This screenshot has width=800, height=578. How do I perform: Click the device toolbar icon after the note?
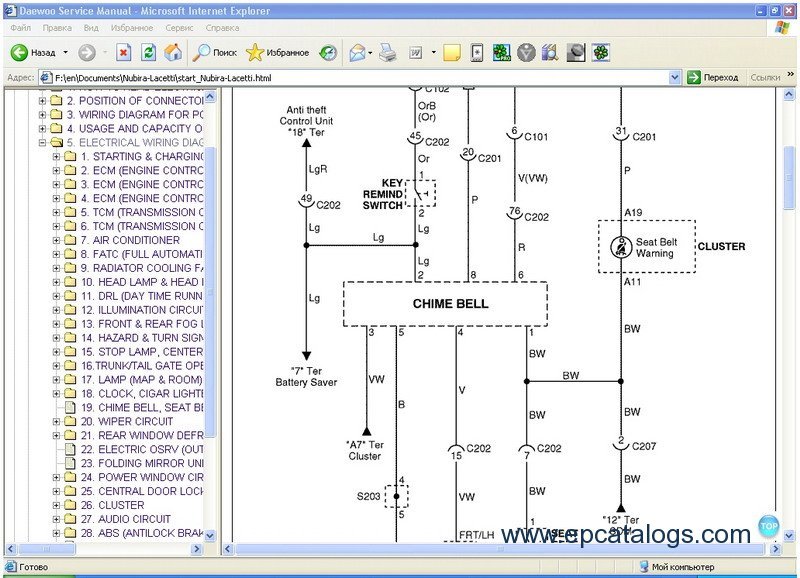[477, 52]
